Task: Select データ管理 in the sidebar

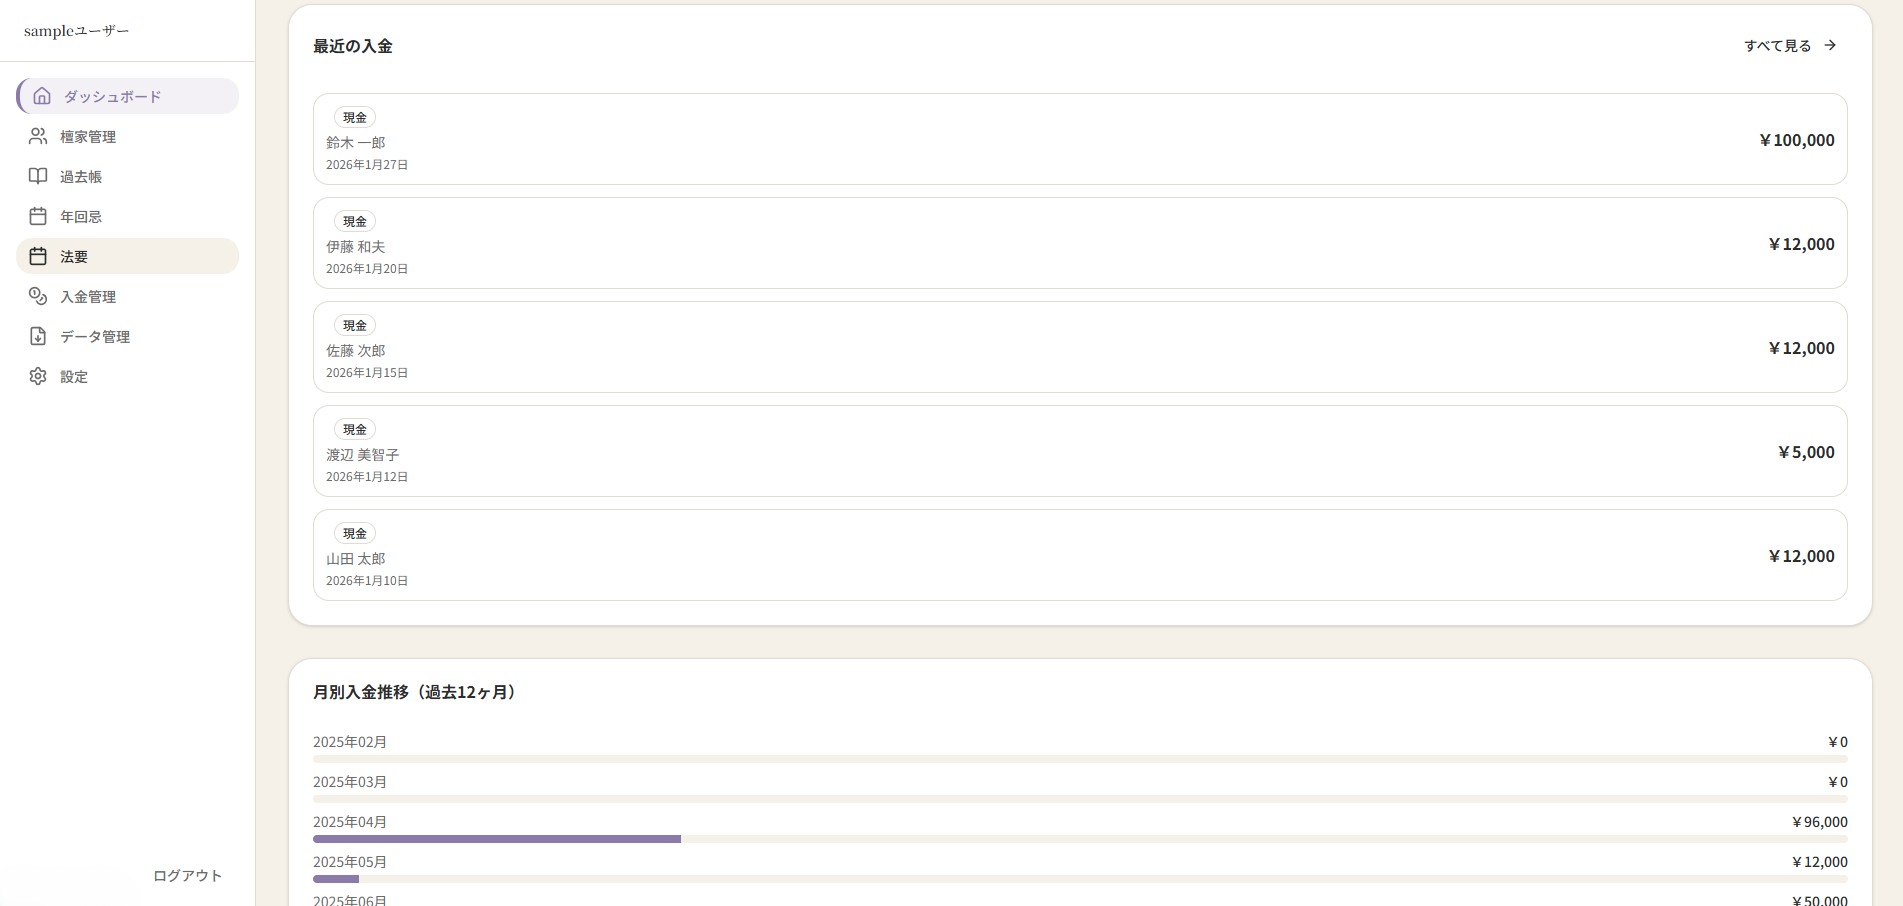Action: click(95, 337)
